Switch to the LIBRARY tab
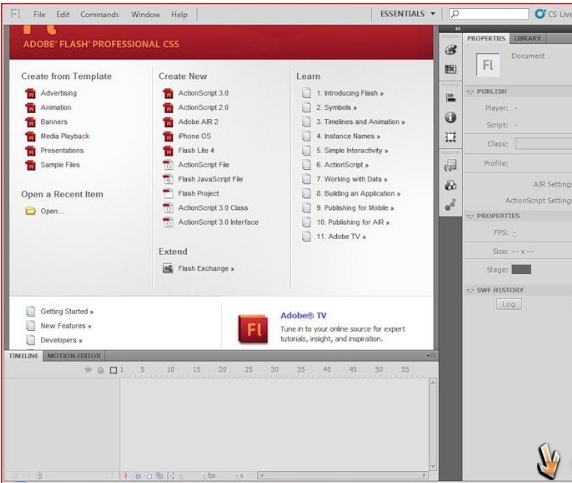Screen dimensions: 572x483 pos(527,38)
